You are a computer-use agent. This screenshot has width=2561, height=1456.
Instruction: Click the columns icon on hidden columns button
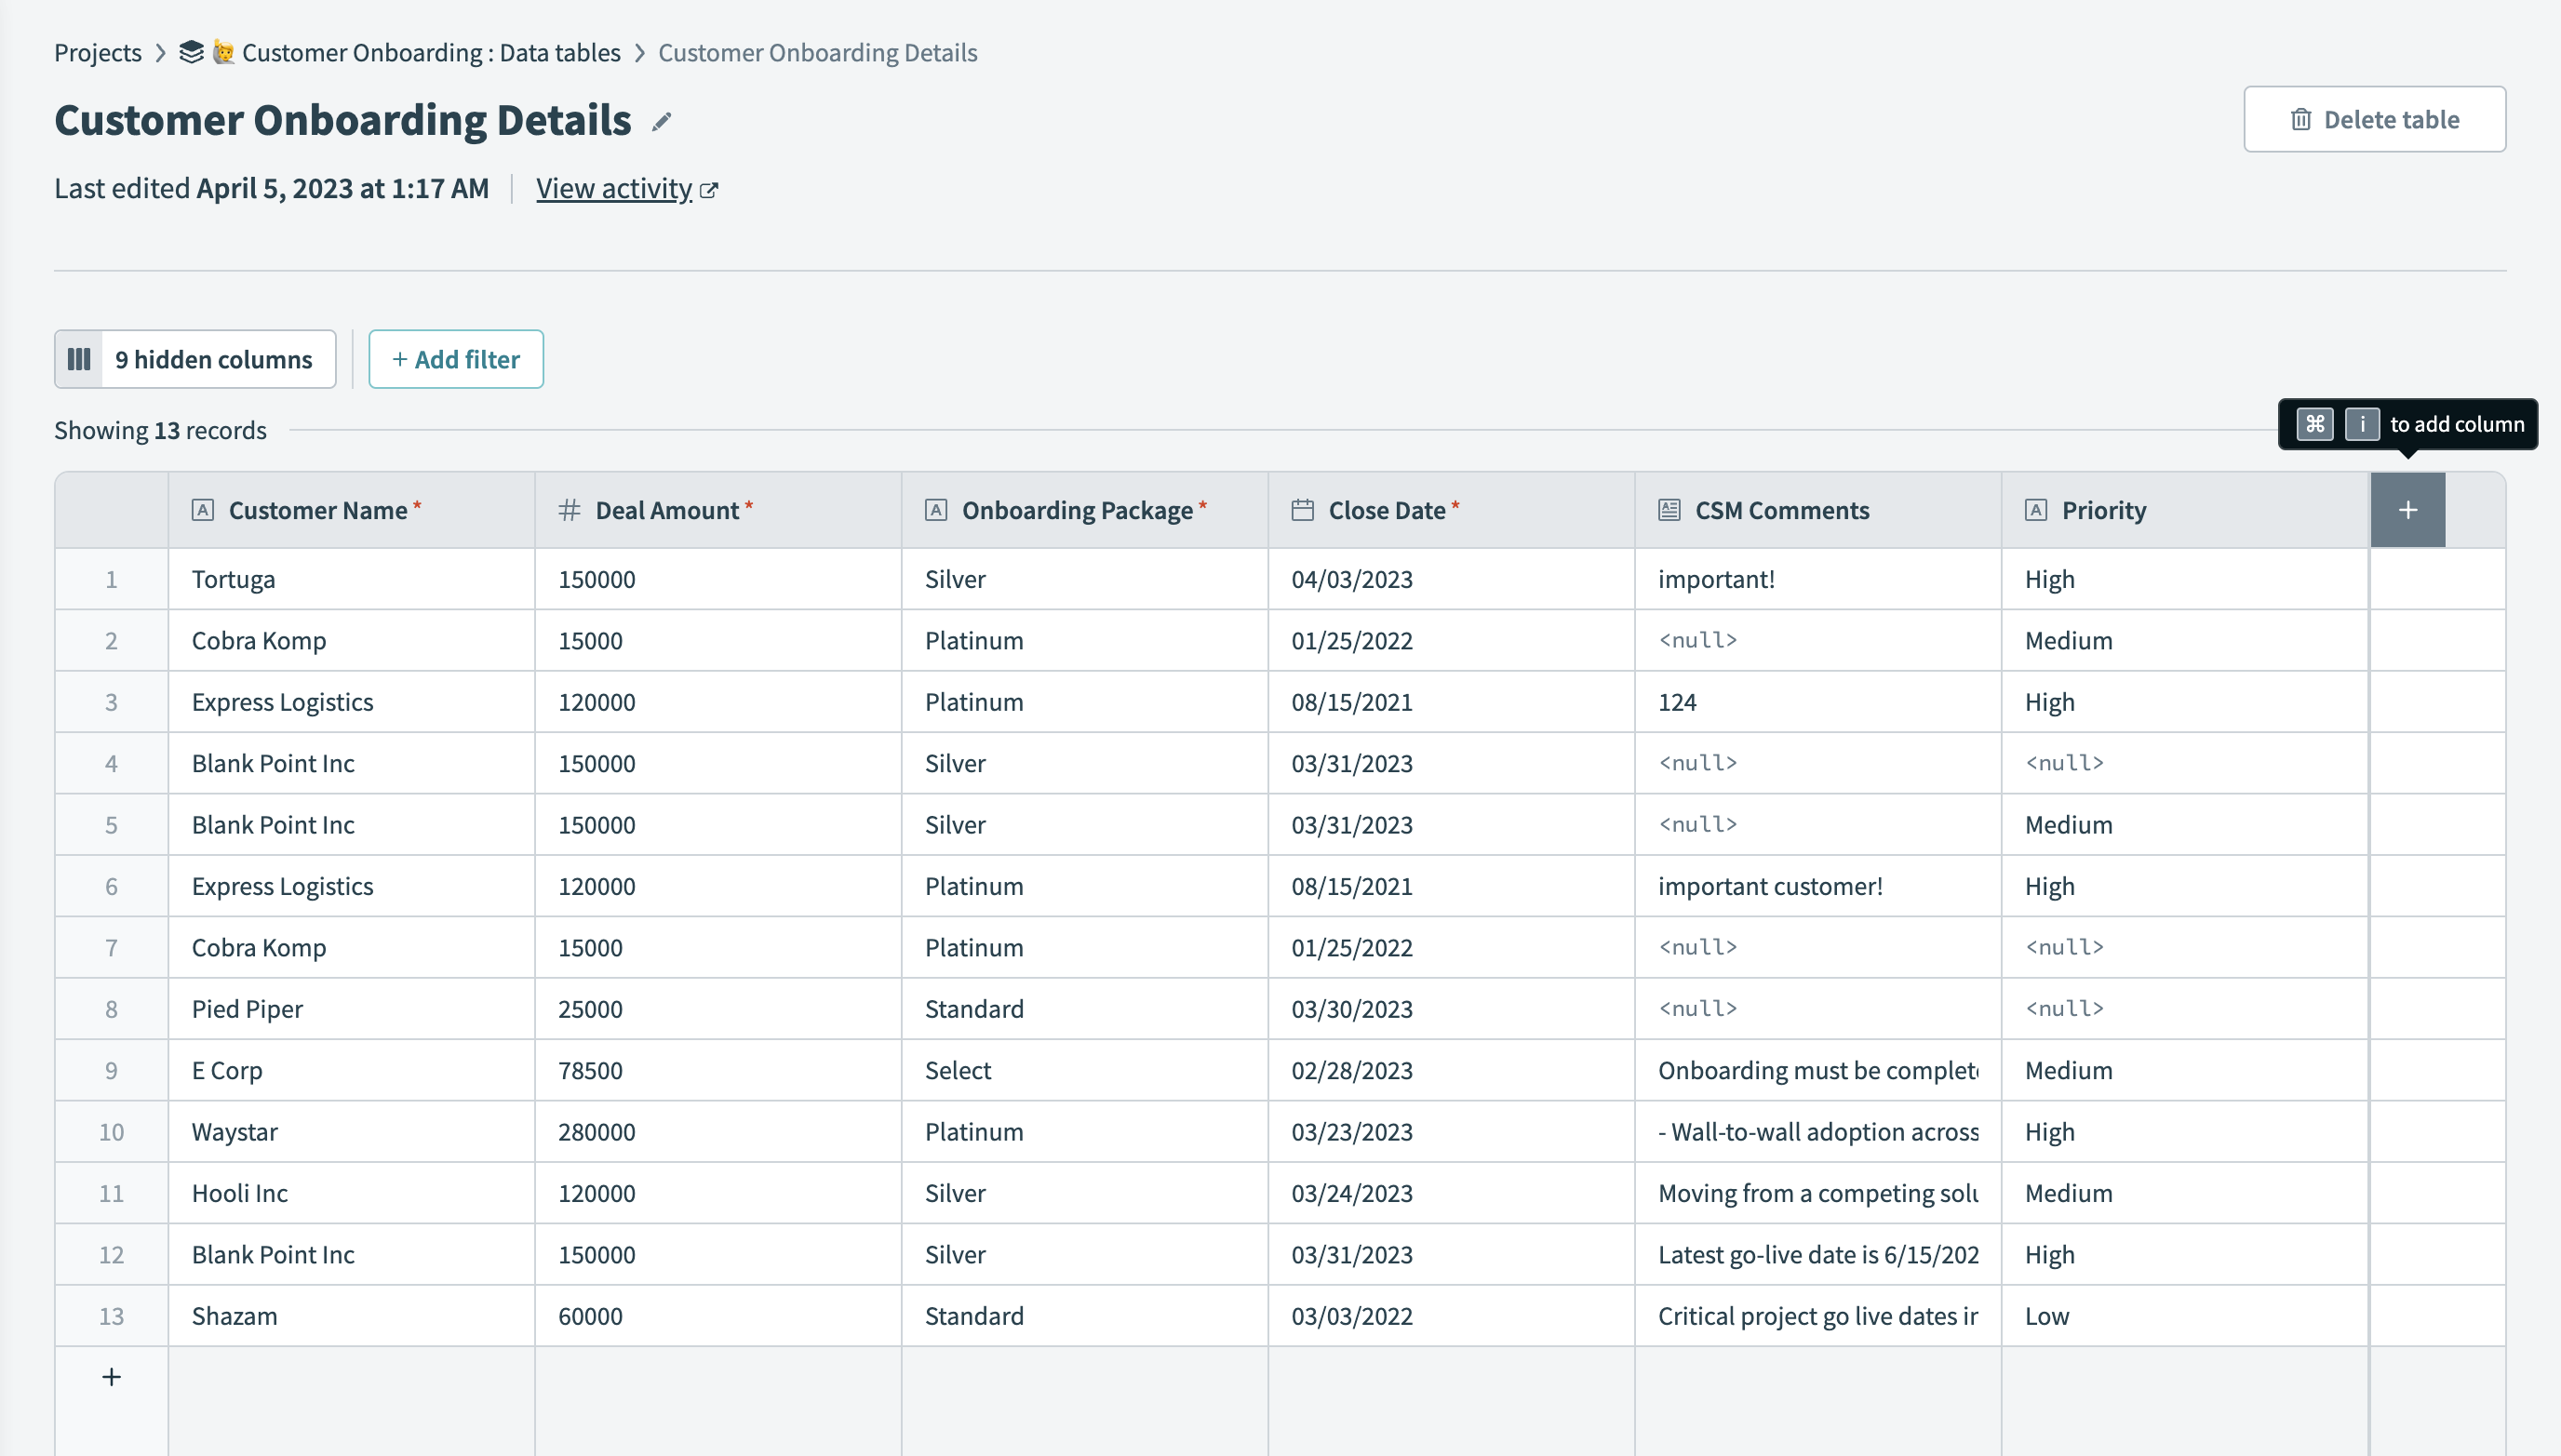pyautogui.click(x=79, y=358)
